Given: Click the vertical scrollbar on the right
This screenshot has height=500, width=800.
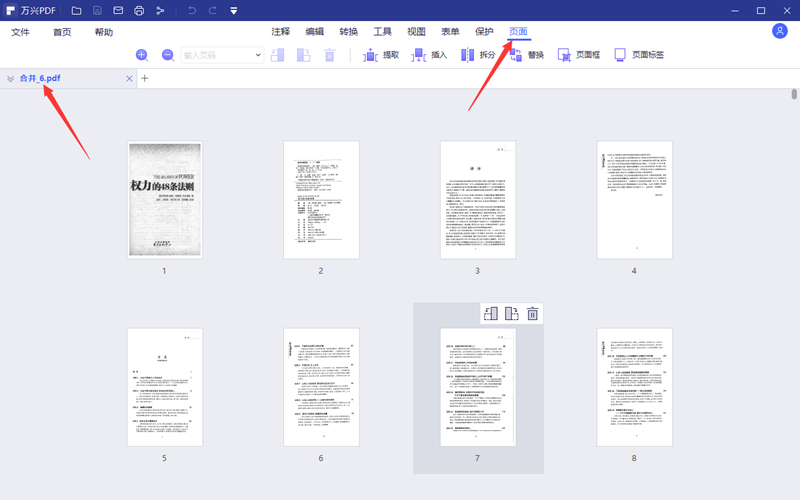Looking at the screenshot, I should pos(794,95).
